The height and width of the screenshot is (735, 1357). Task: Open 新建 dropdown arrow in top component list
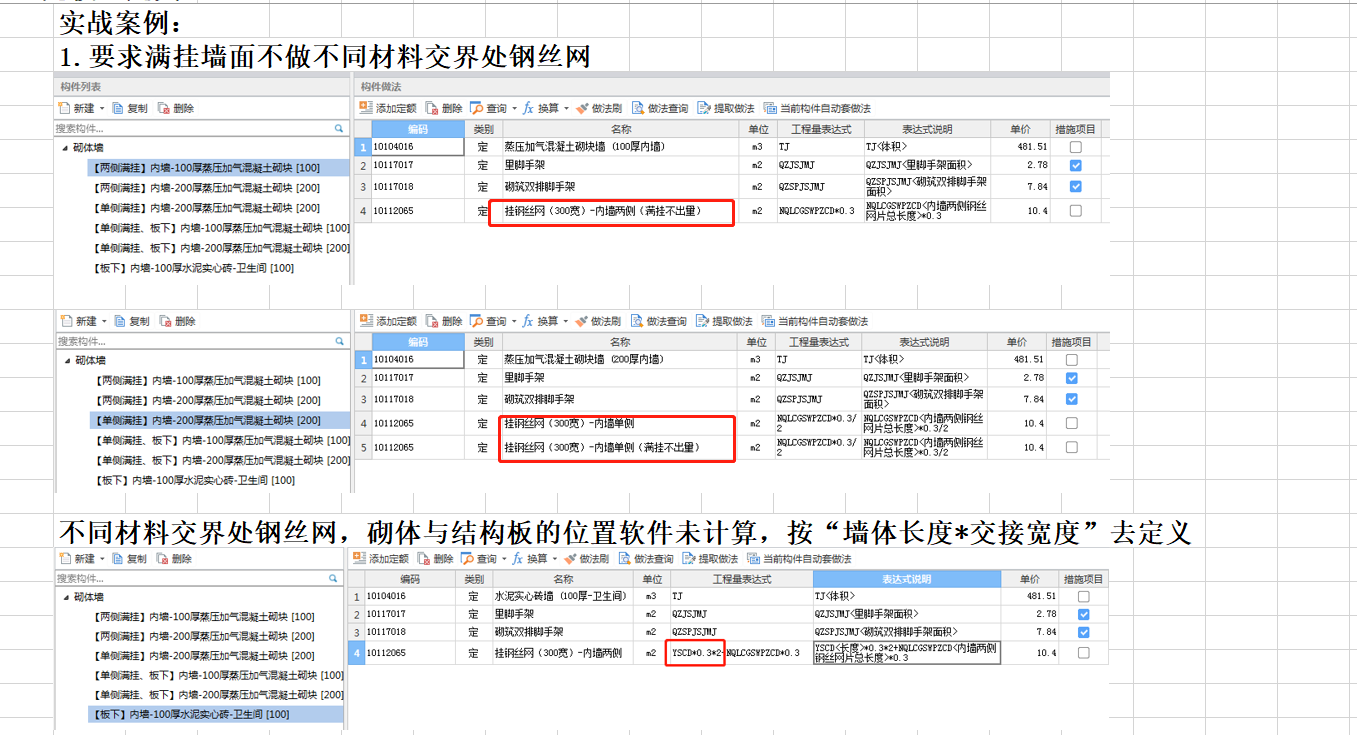coord(102,108)
